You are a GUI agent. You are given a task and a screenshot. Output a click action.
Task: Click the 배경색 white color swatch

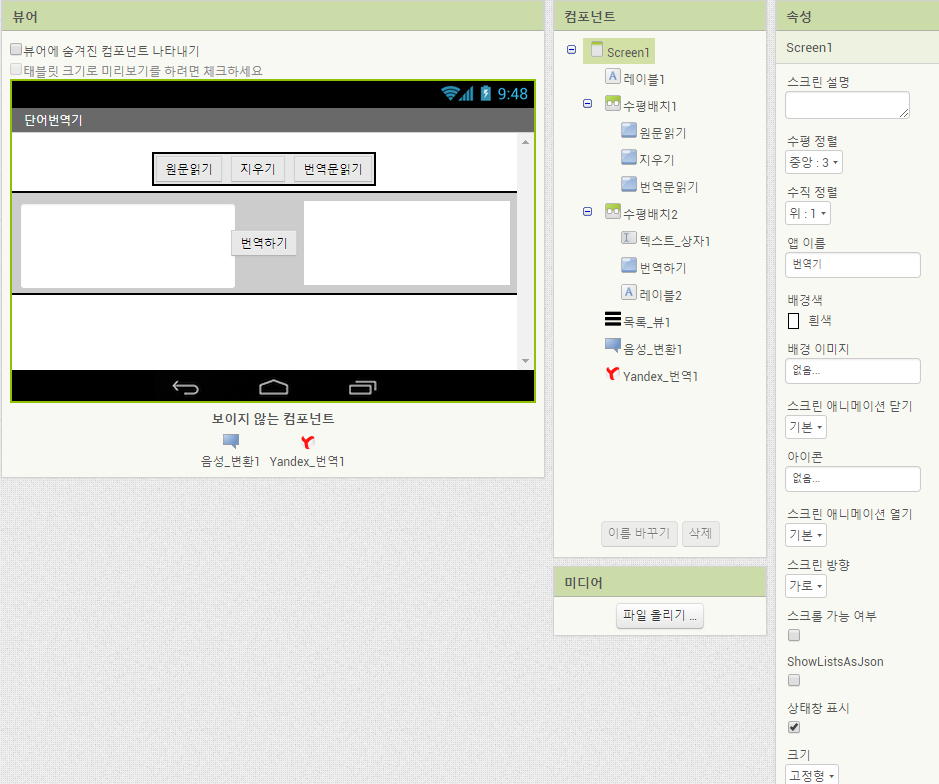pyautogui.click(x=794, y=321)
